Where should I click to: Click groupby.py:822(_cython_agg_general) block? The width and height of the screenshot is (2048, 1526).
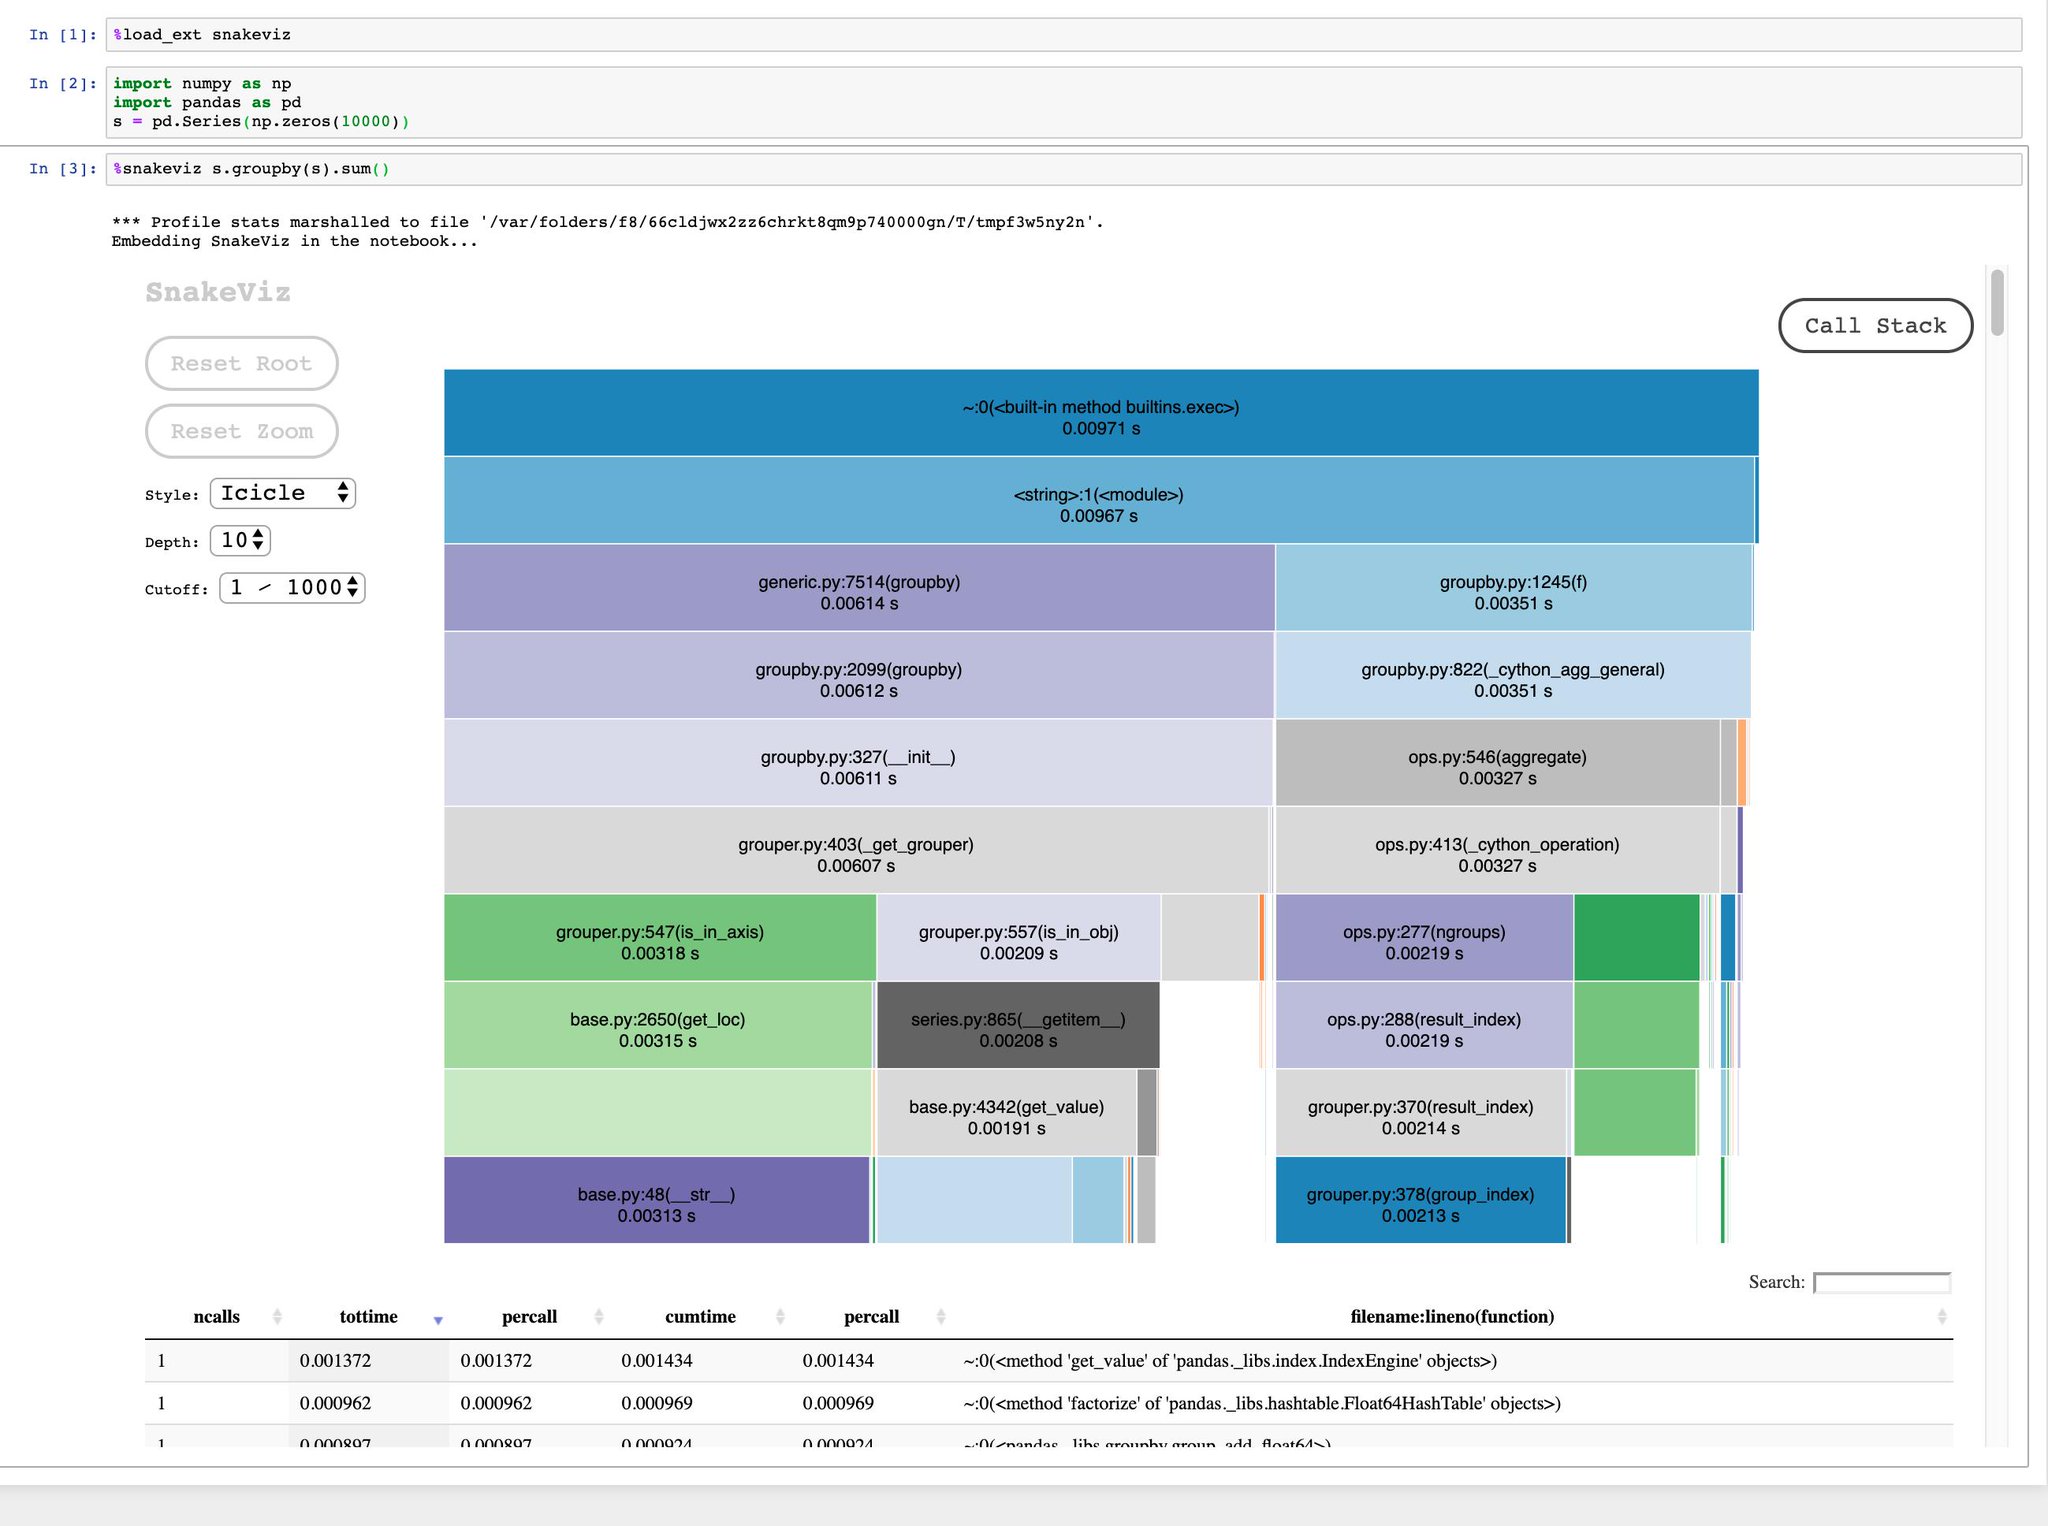tap(1513, 675)
